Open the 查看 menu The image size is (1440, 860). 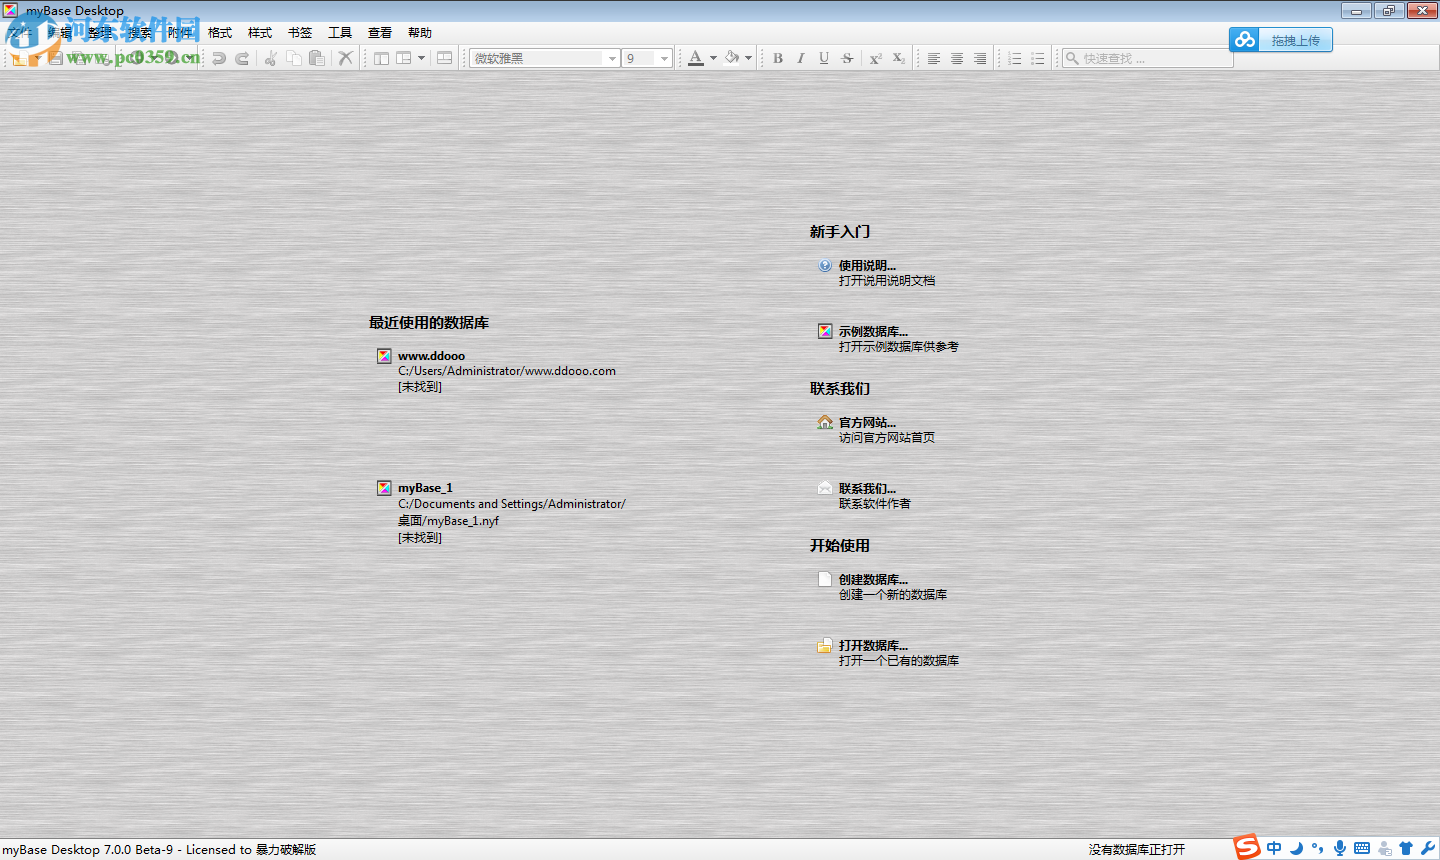click(x=380, y=33)
